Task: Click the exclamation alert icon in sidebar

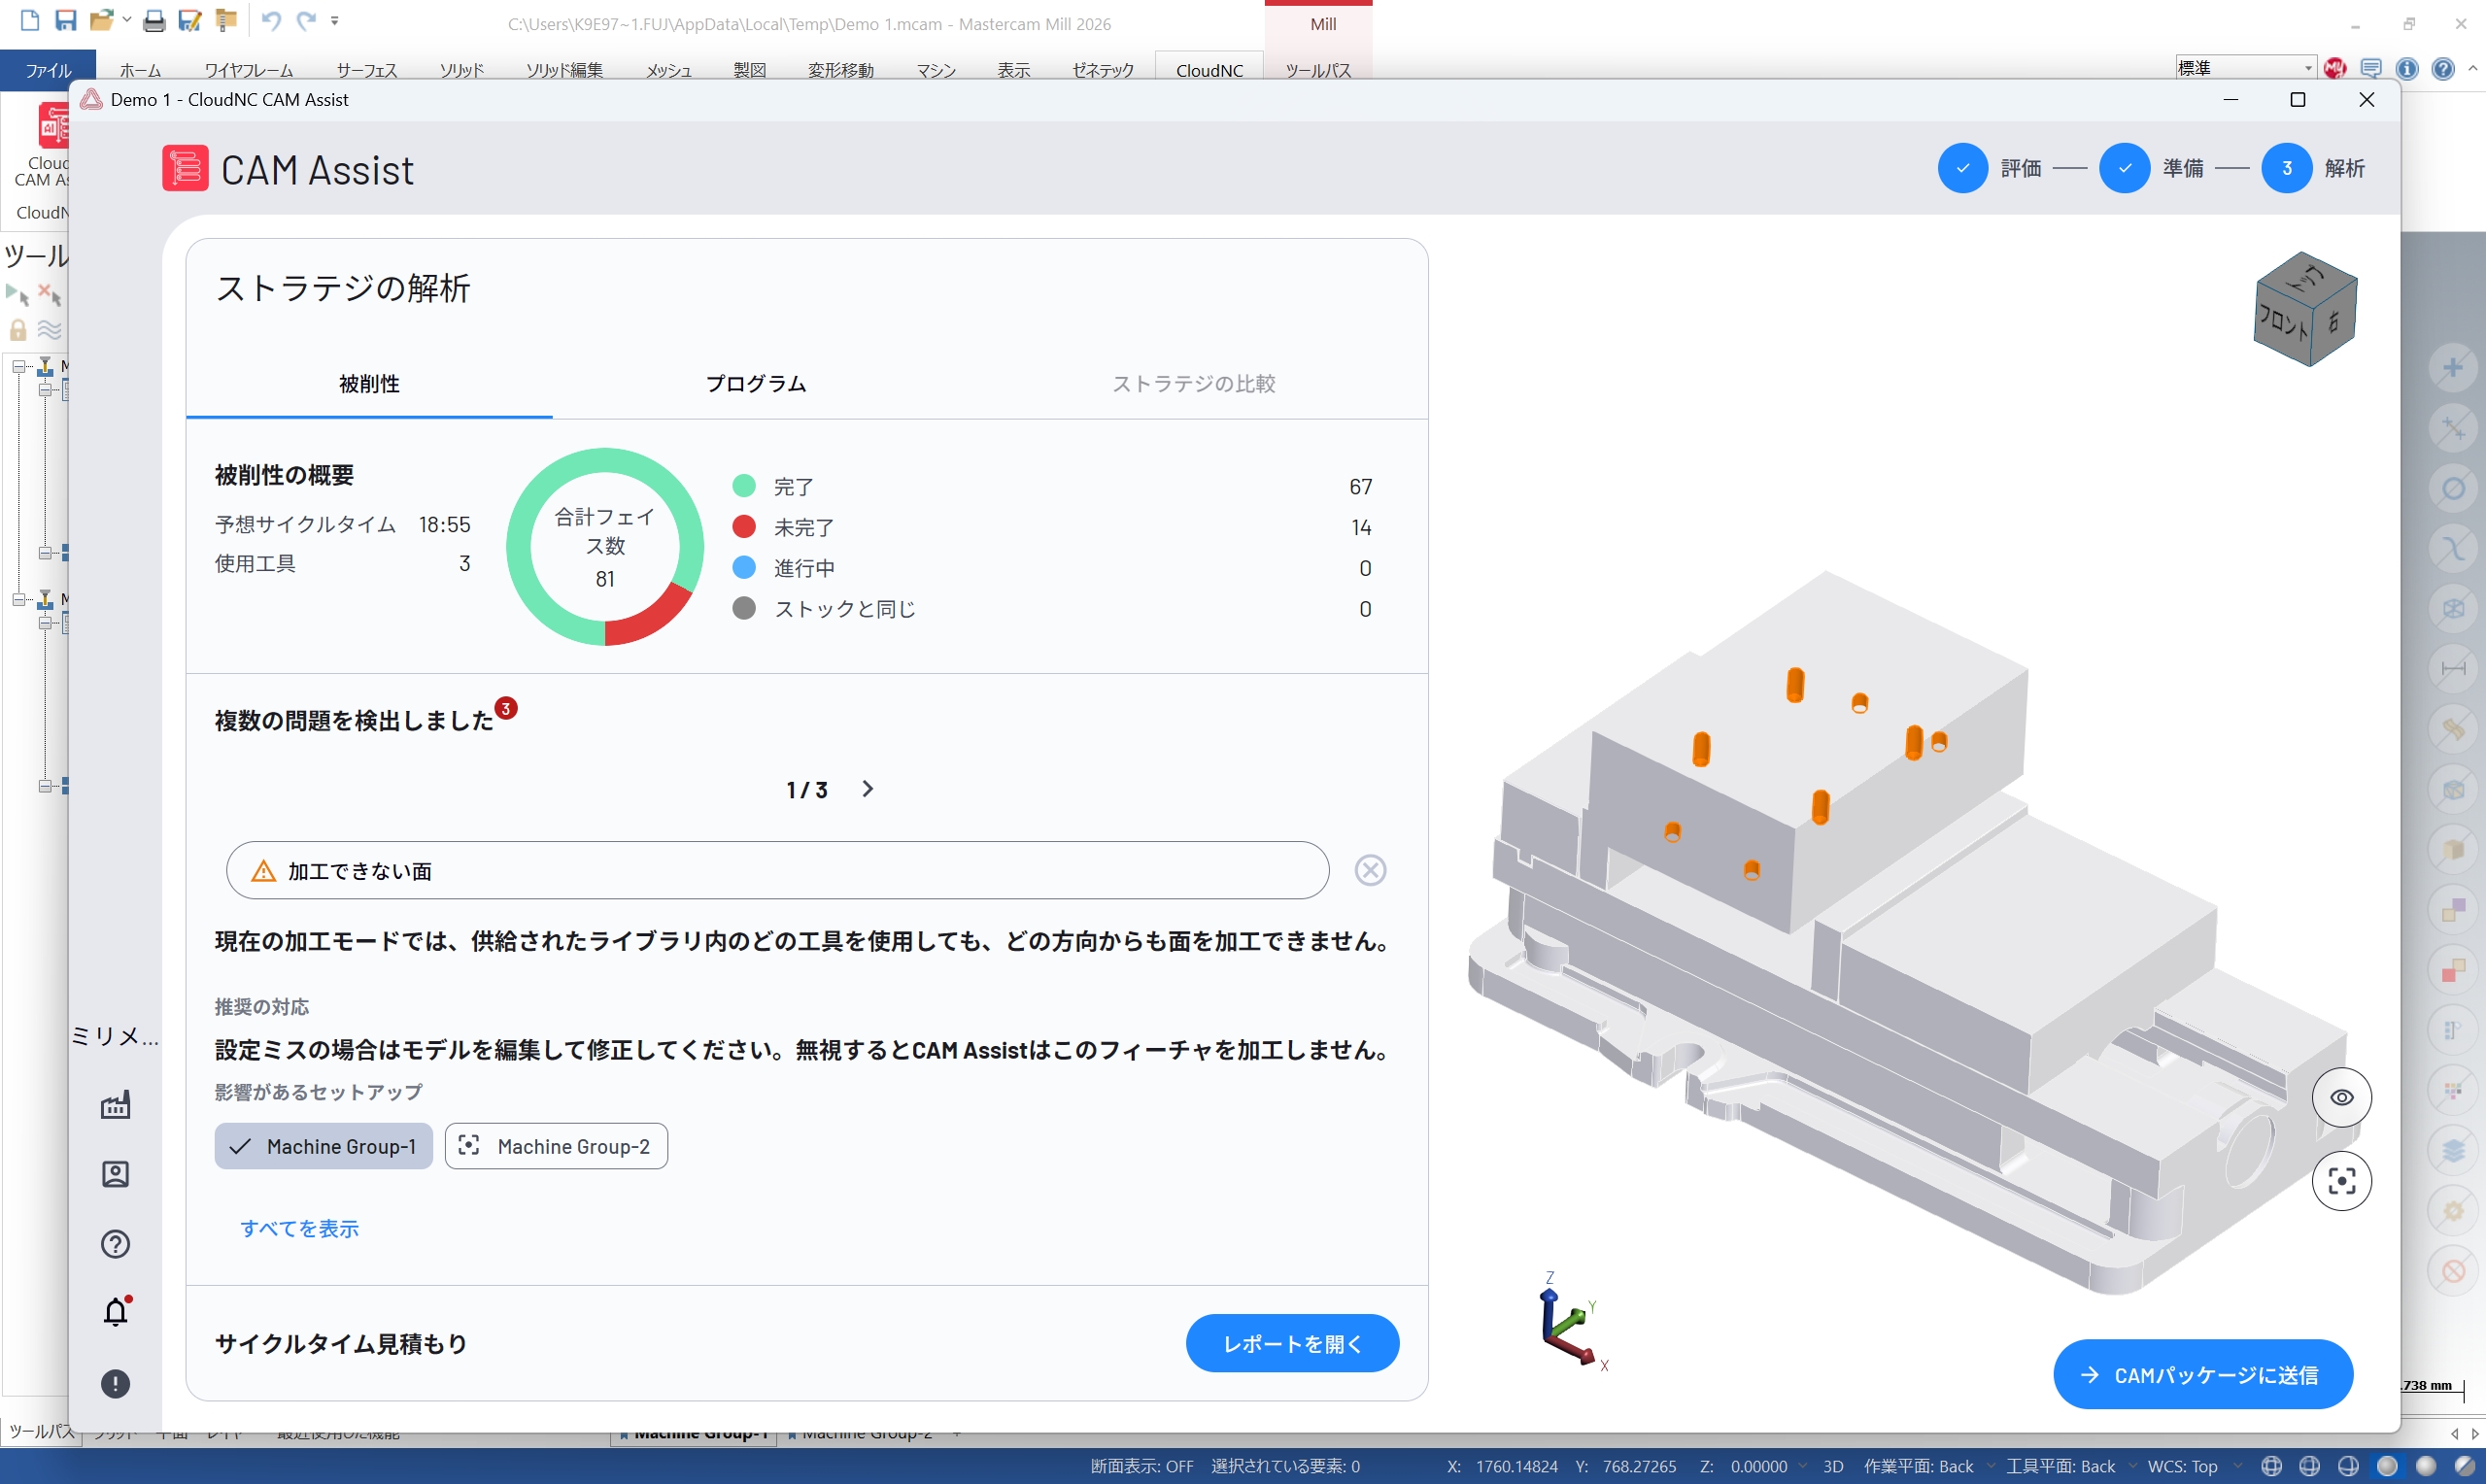Action: point(116,1383)
